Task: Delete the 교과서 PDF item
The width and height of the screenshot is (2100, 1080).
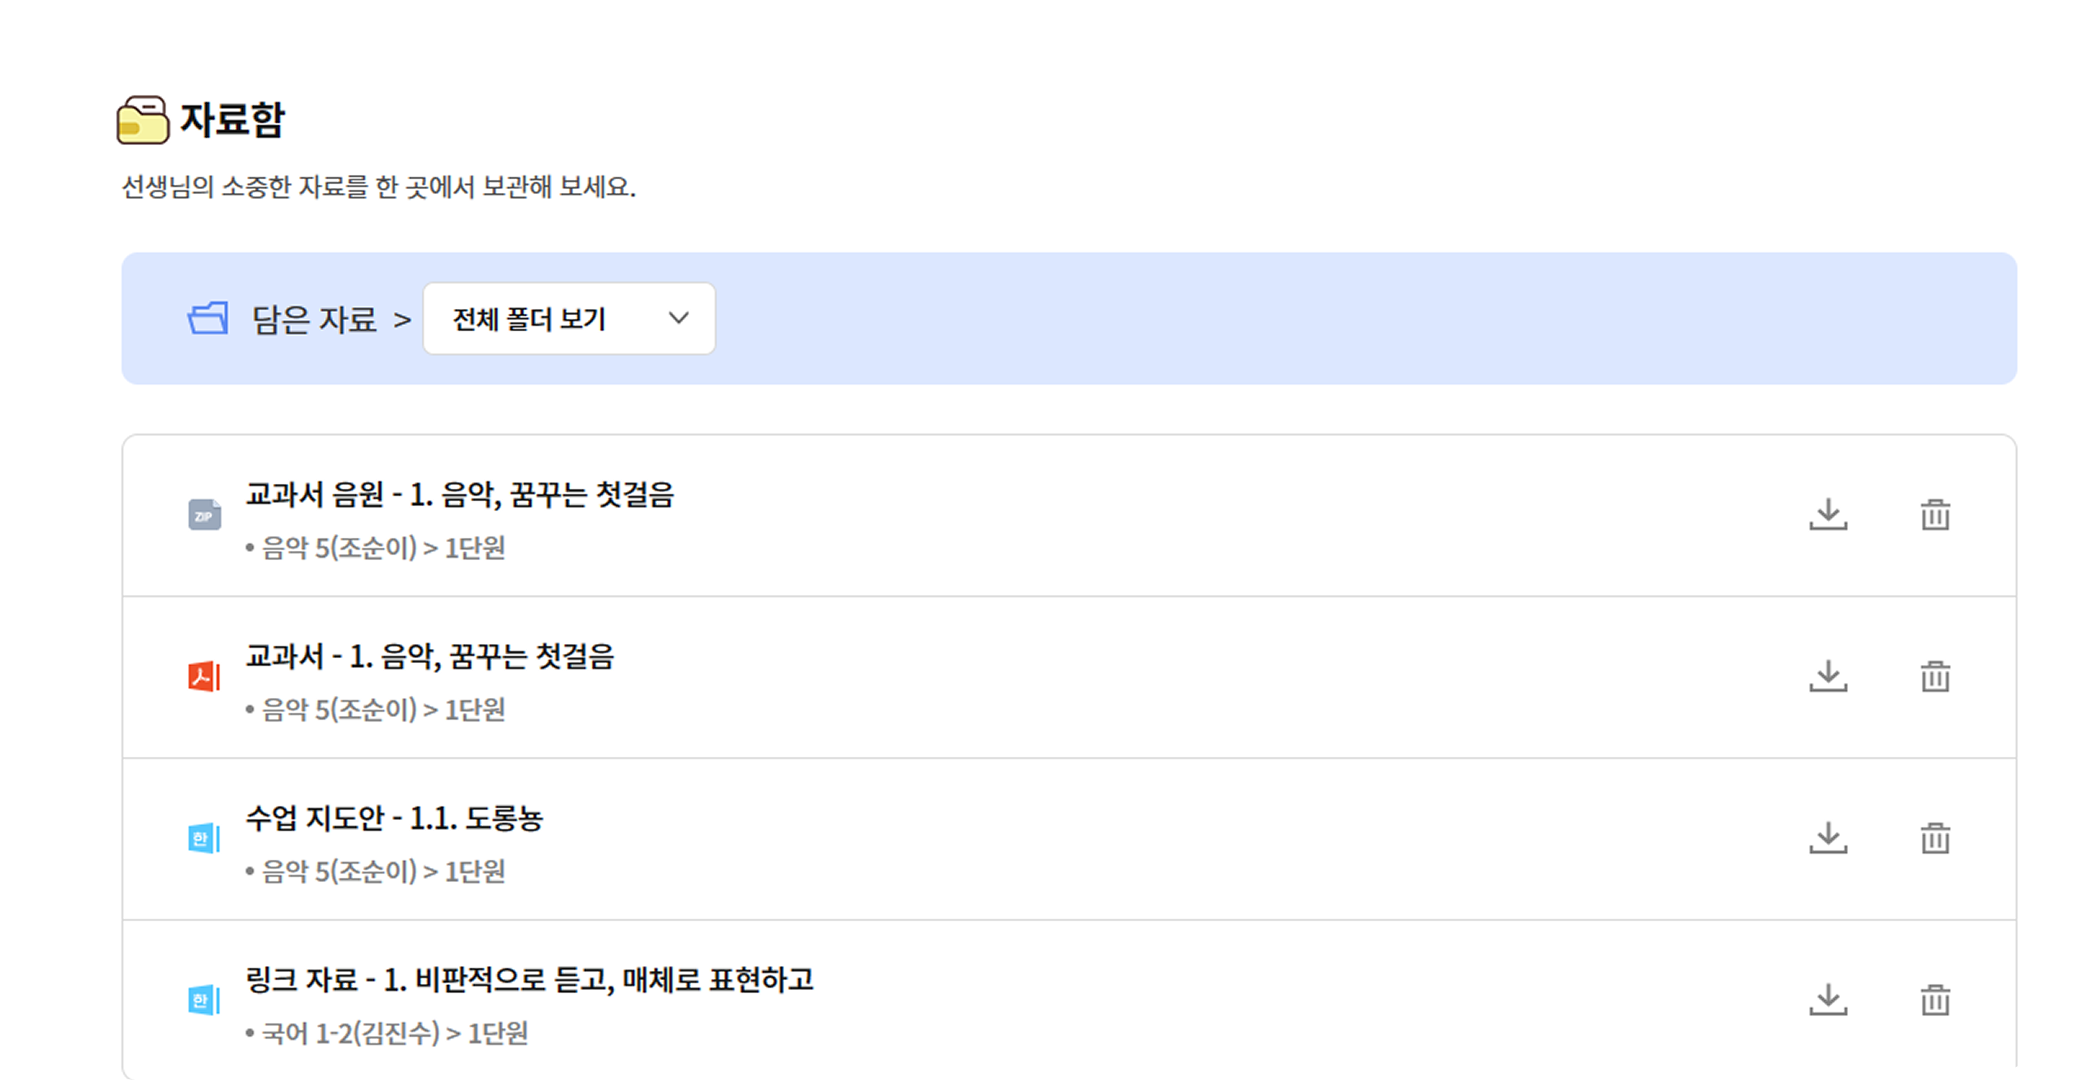Action: pyautogui.click(x=1935, y=676)
